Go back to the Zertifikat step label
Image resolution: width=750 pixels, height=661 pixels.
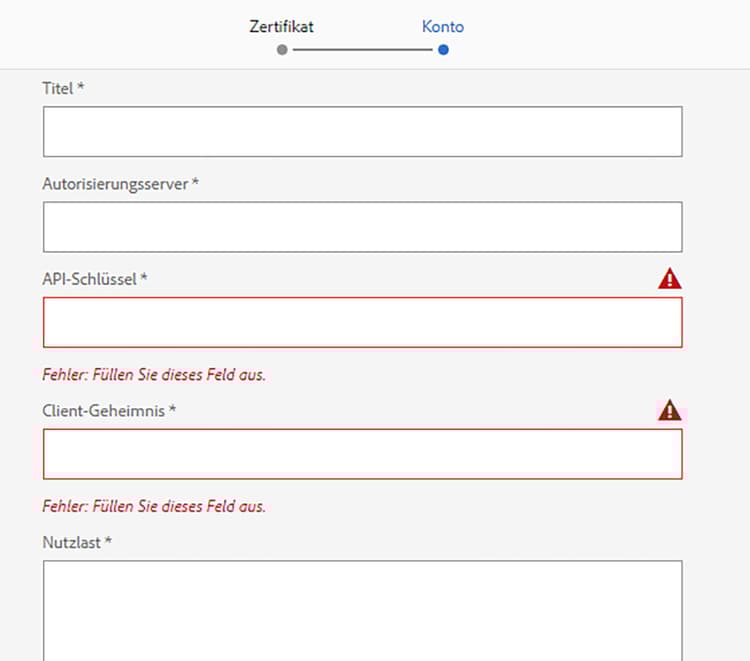pos(281,27)
